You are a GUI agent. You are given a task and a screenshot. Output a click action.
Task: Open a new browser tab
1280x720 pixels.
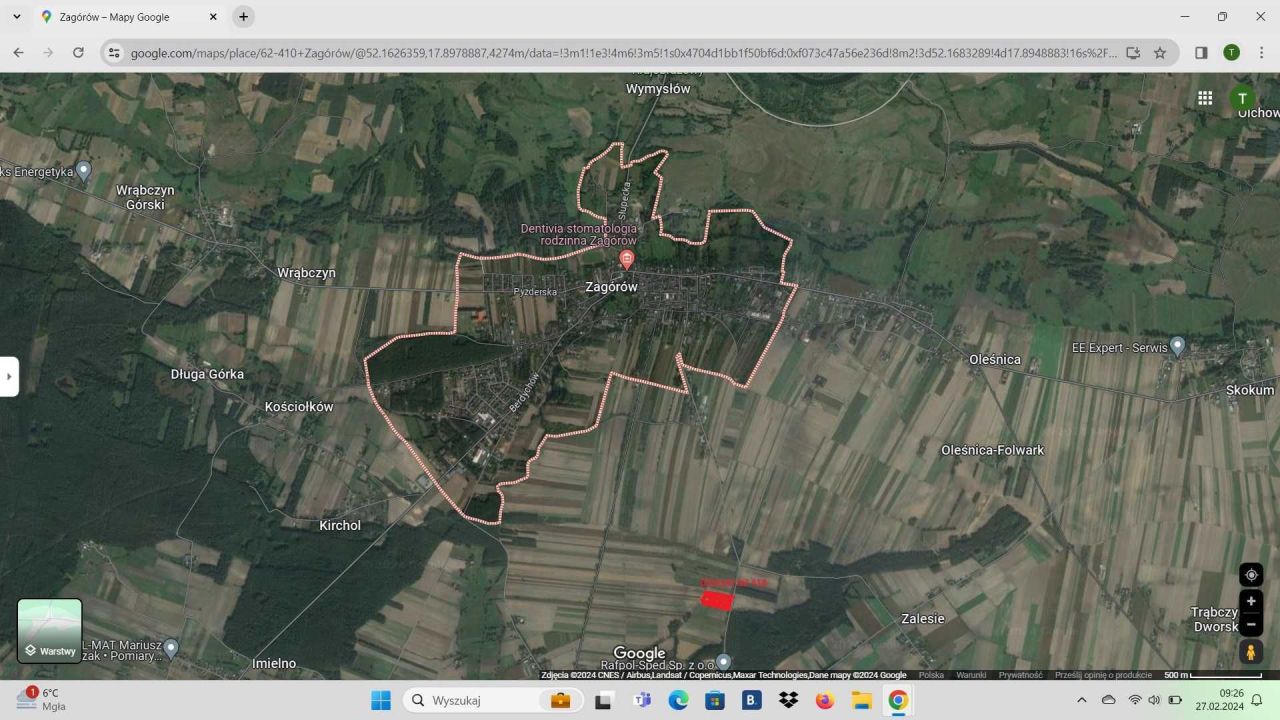pos(243,17)
